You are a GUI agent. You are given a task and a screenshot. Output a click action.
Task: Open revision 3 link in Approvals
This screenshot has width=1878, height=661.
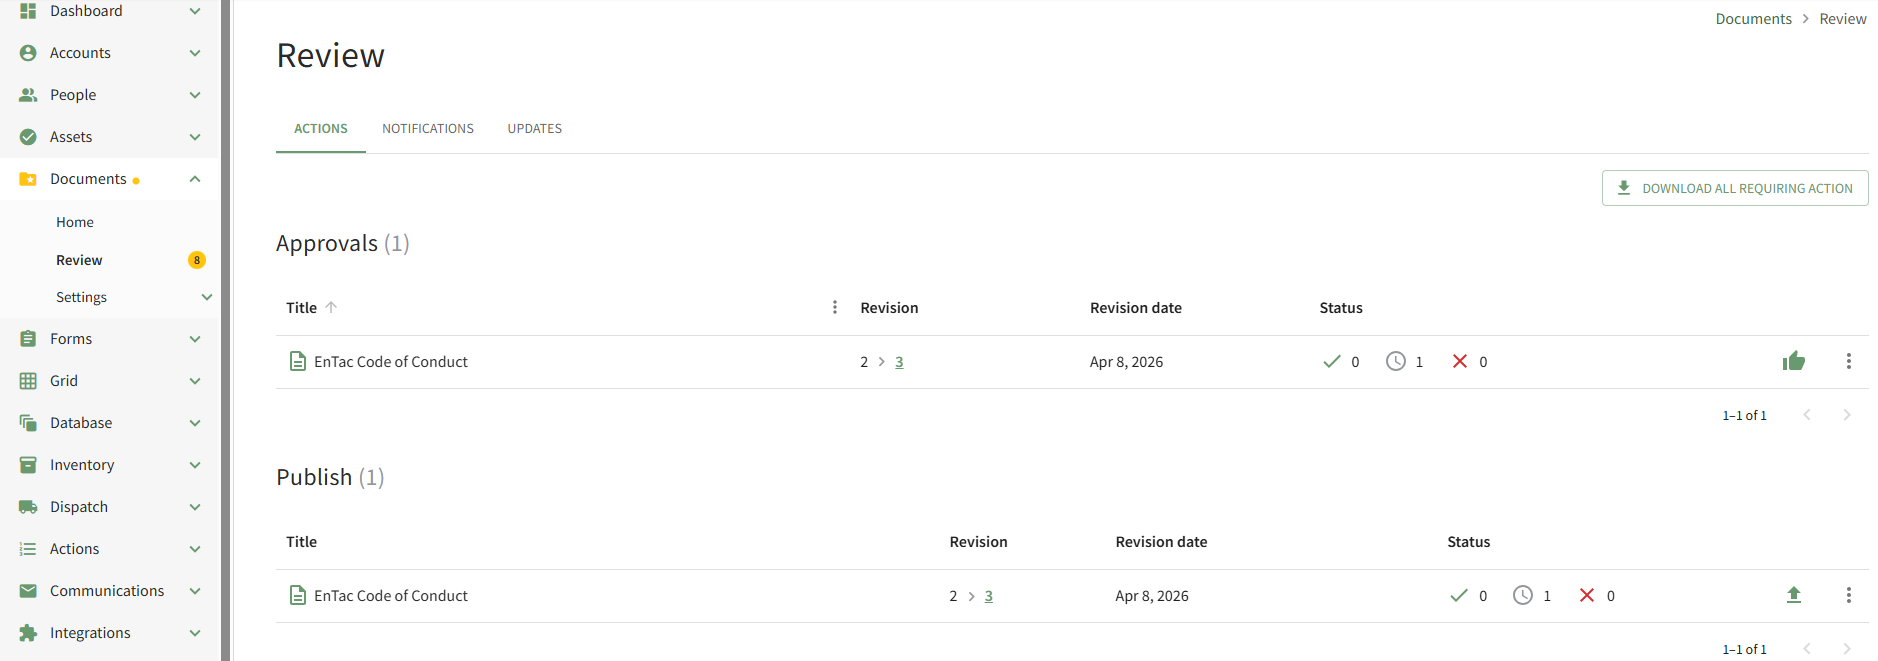click(899, 362)
